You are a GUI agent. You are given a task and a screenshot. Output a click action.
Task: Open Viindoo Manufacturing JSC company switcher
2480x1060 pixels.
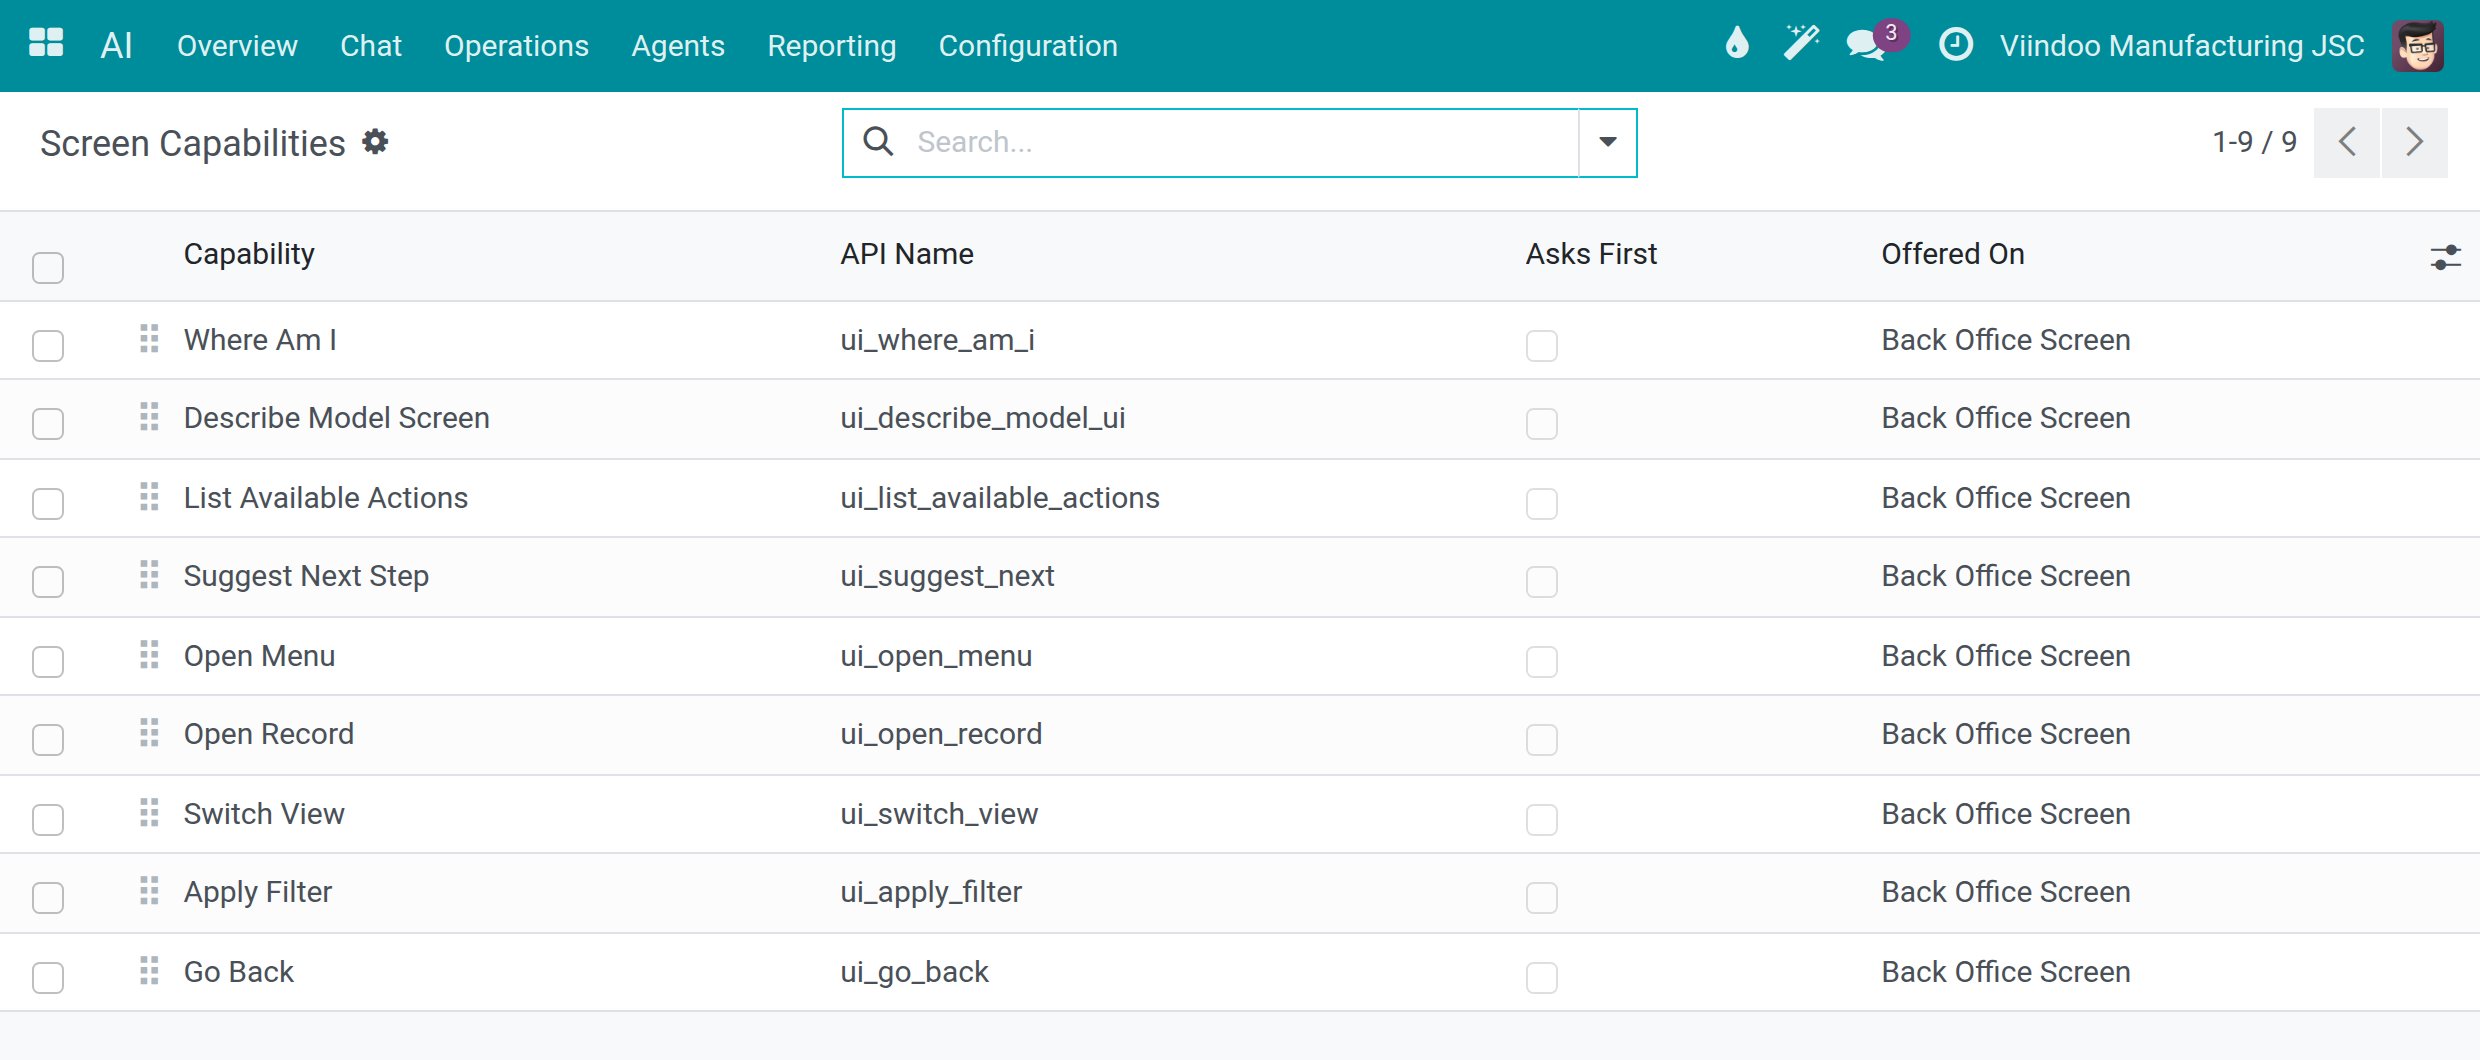coord(2182,46)
